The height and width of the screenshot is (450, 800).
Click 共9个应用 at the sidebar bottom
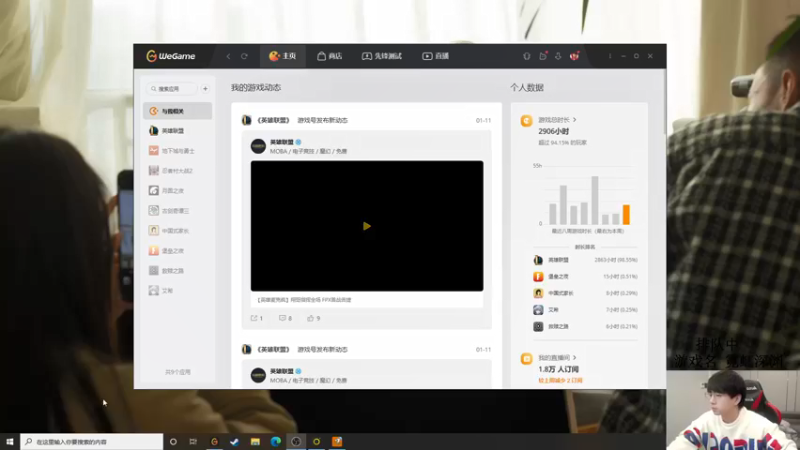coord(178,372)
